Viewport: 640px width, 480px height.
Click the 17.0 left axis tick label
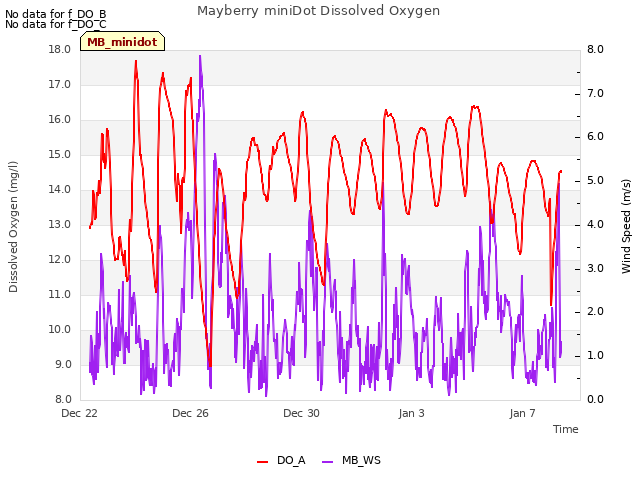point(60,84)
